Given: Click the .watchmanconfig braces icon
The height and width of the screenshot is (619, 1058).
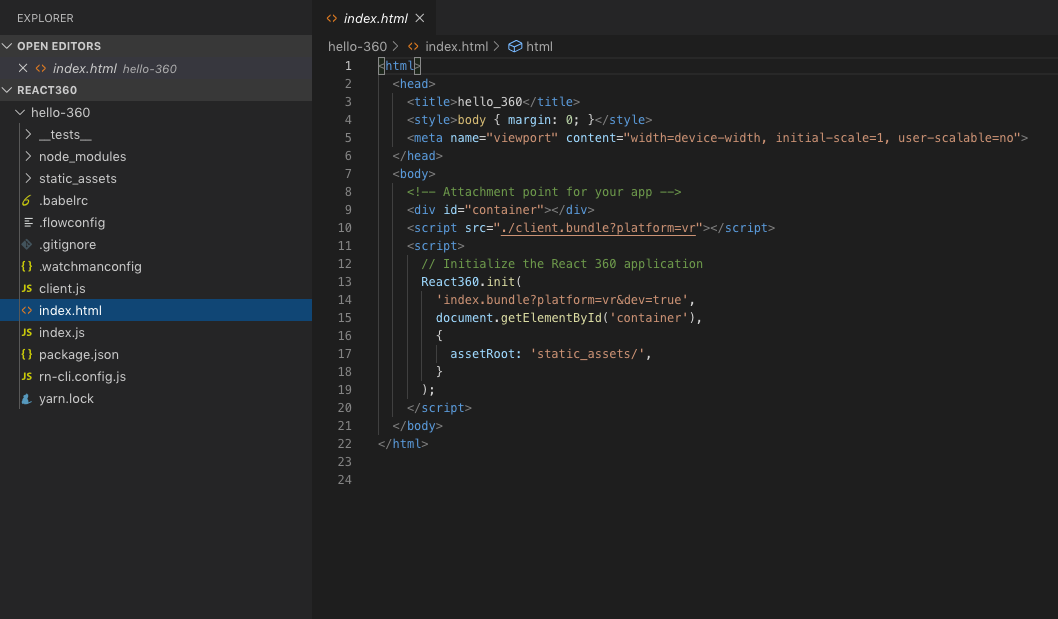Looking at the screenshot, I should [25, 266].
